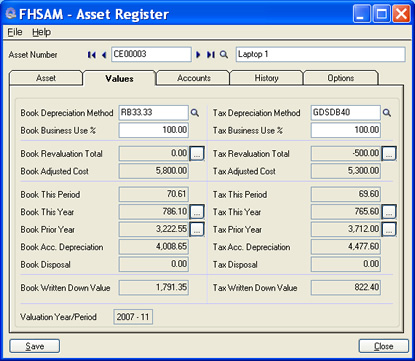Go to the next asset record
415x361 pixels.
[198, 55]
